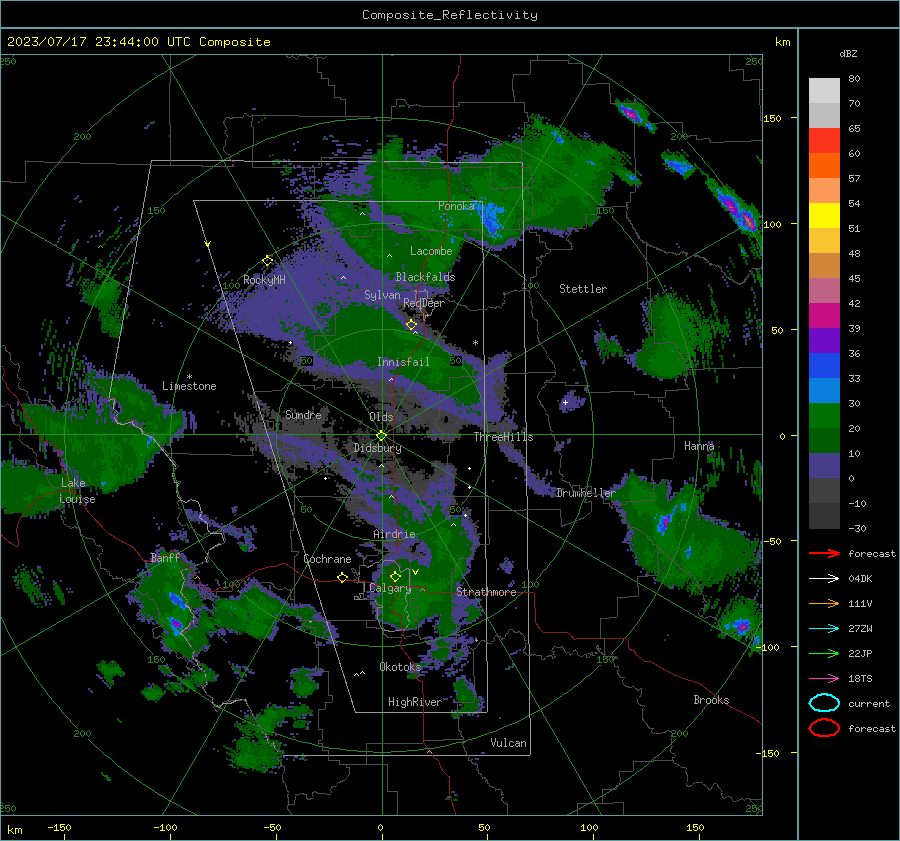Click the Olds city label
This screenshot has width=900, height=841.
[x=381, y=417]
